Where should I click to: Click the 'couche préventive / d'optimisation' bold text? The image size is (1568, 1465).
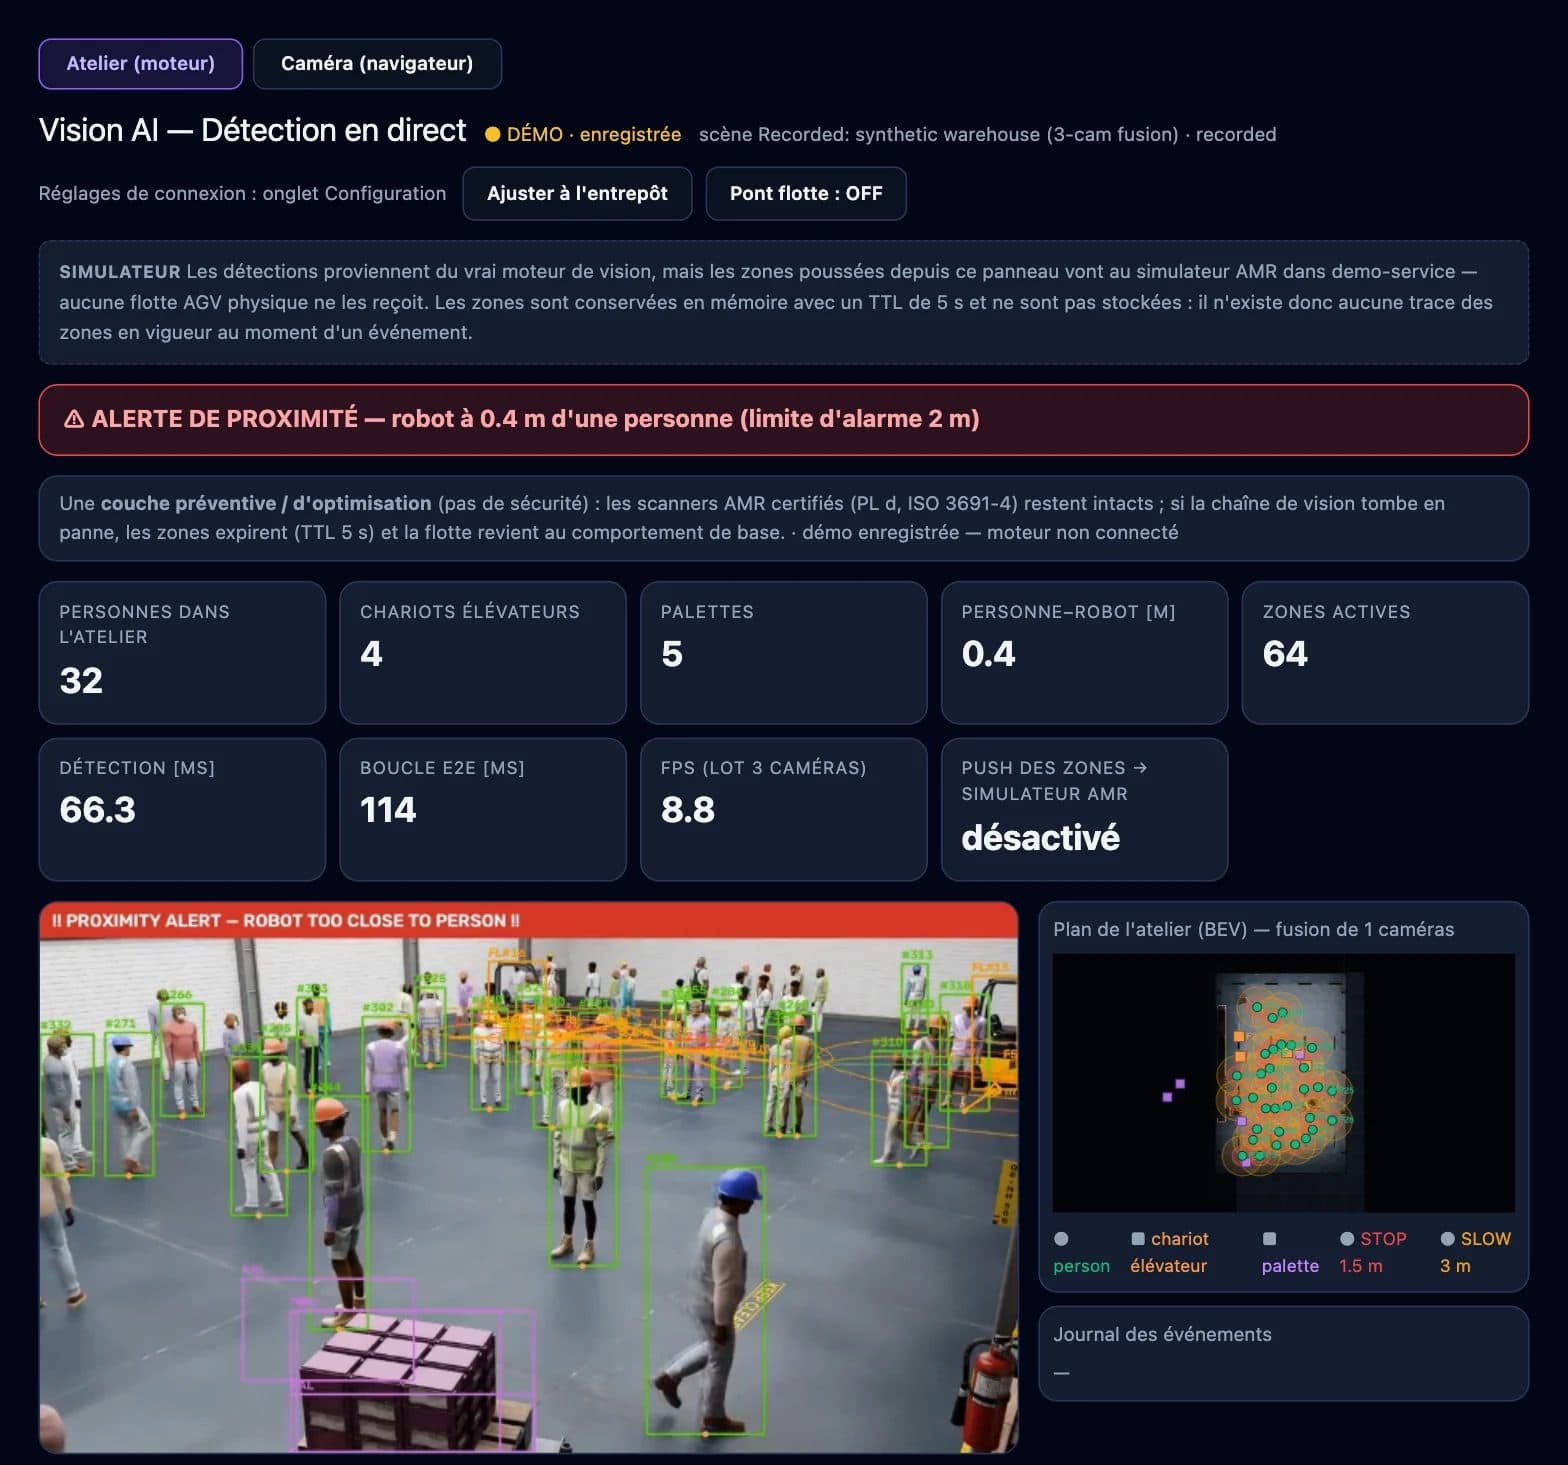pos(266,504)
